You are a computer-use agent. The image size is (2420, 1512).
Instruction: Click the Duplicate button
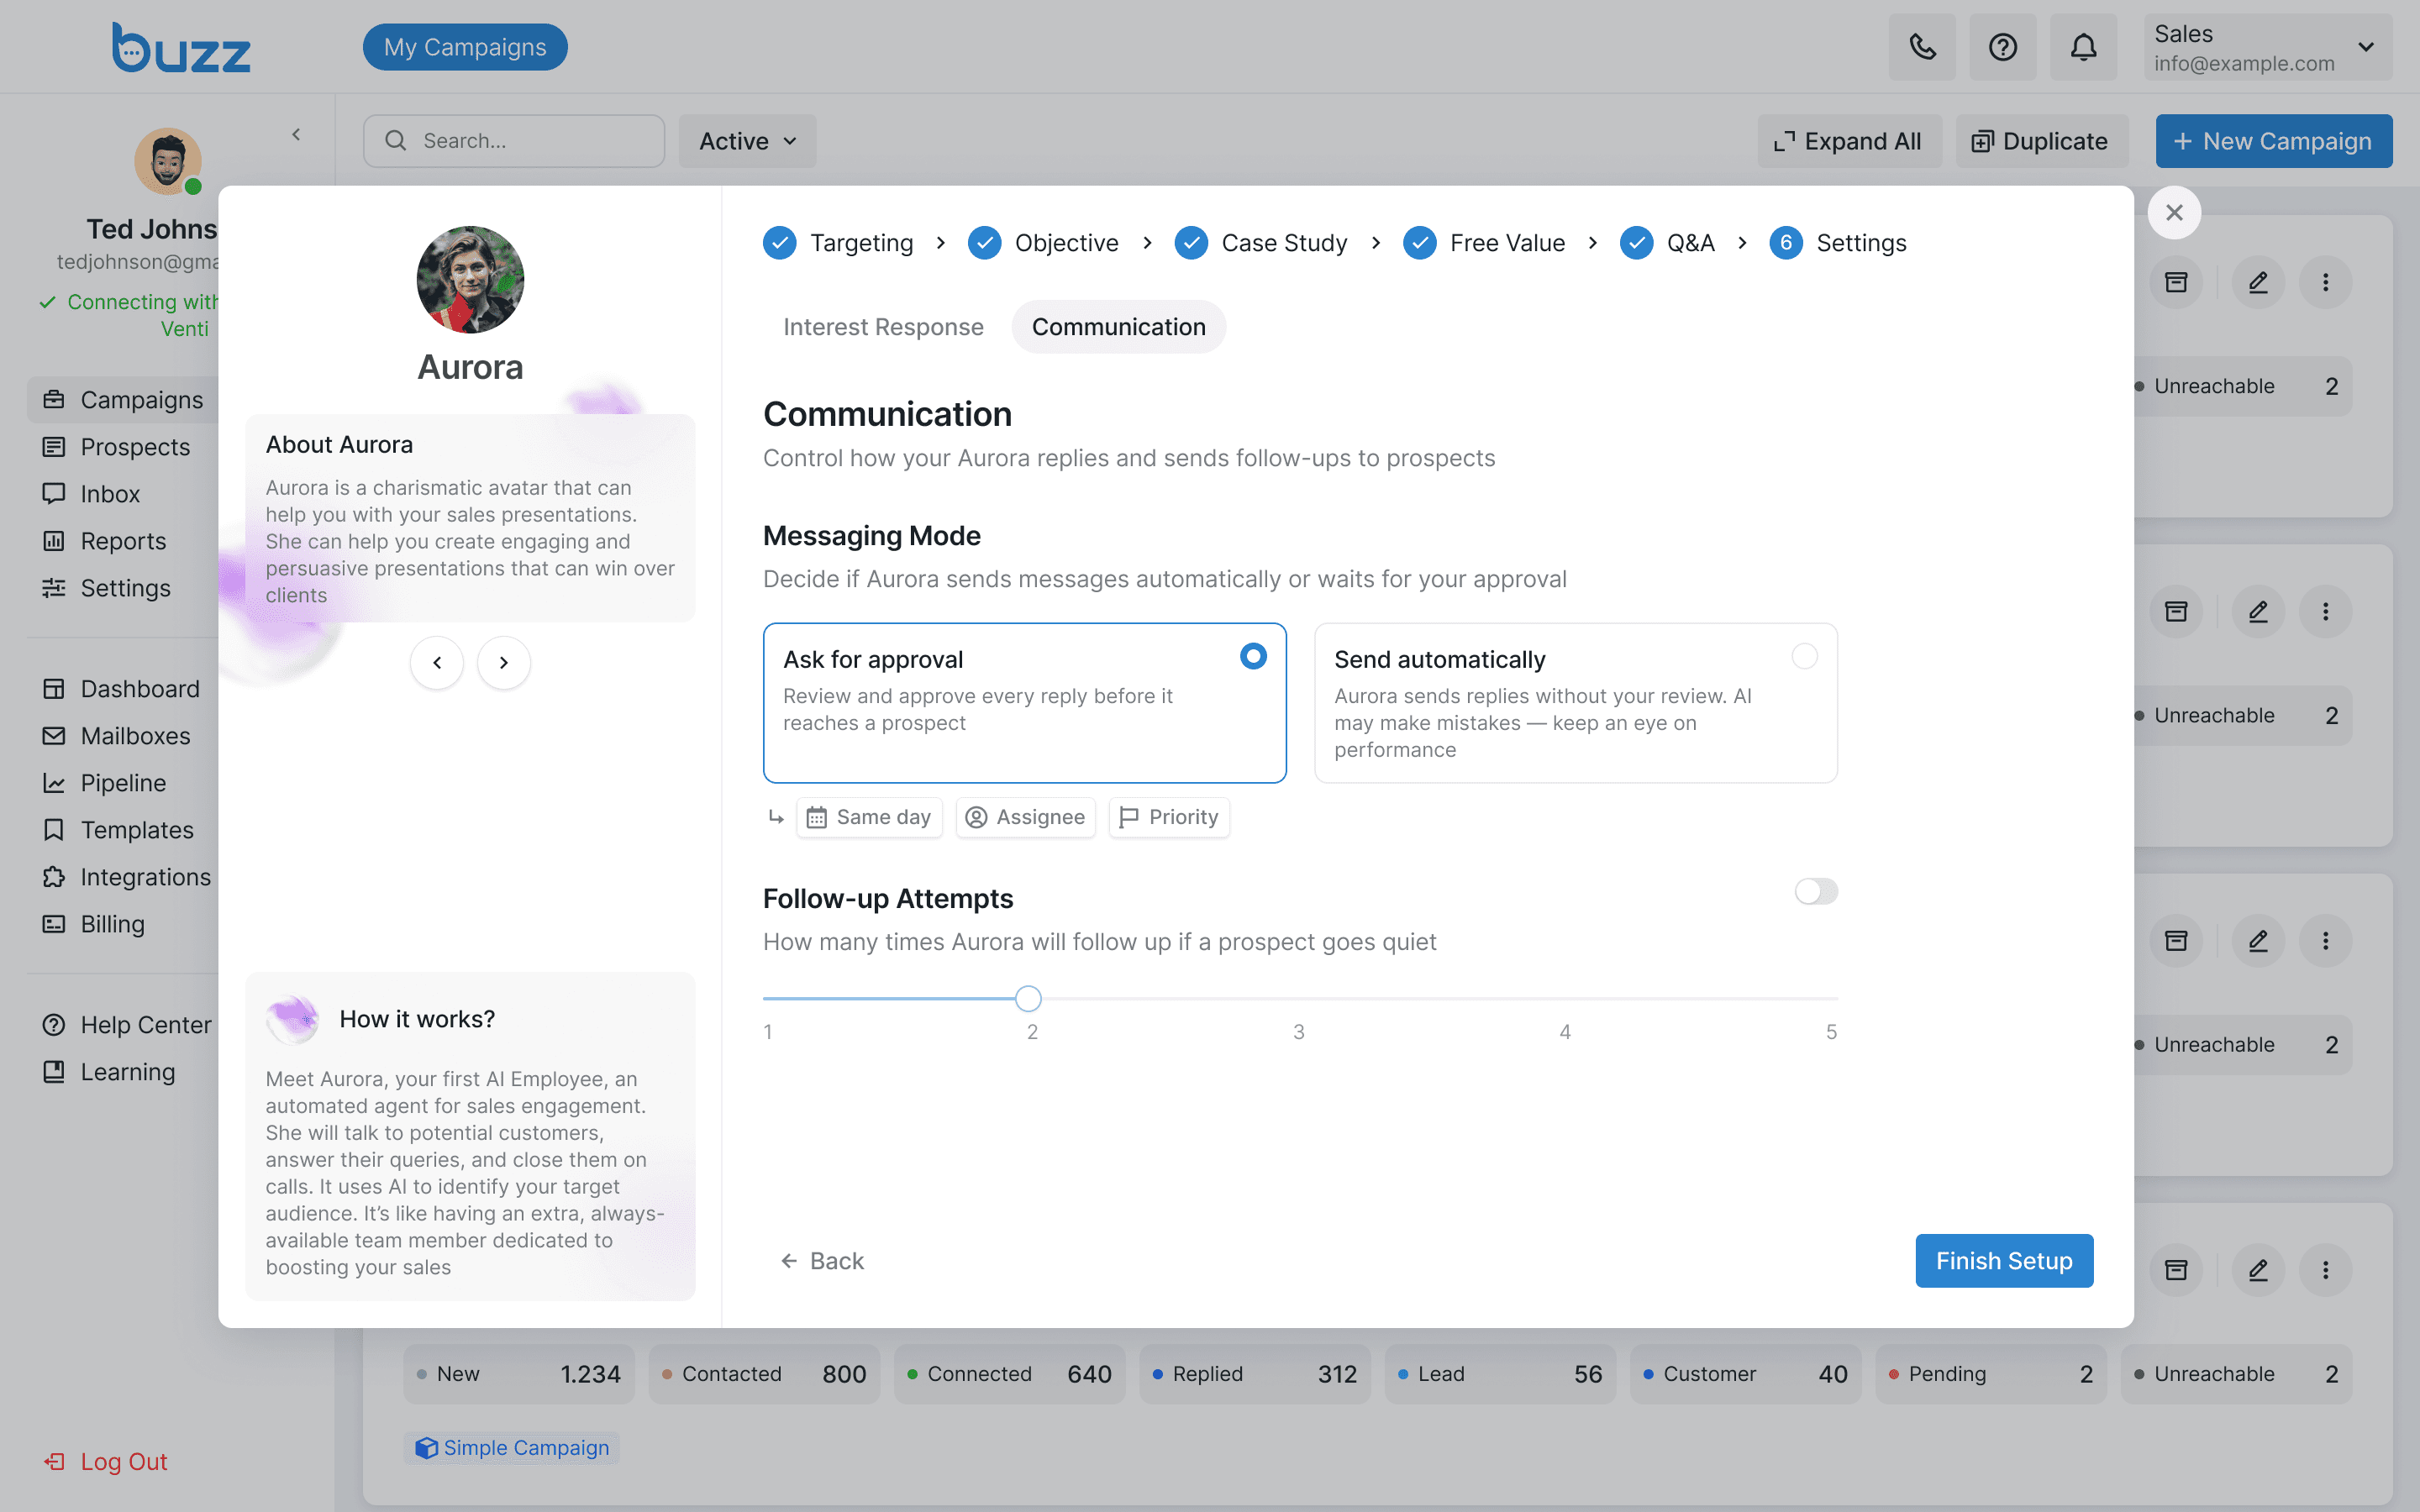click(2041, 141)
